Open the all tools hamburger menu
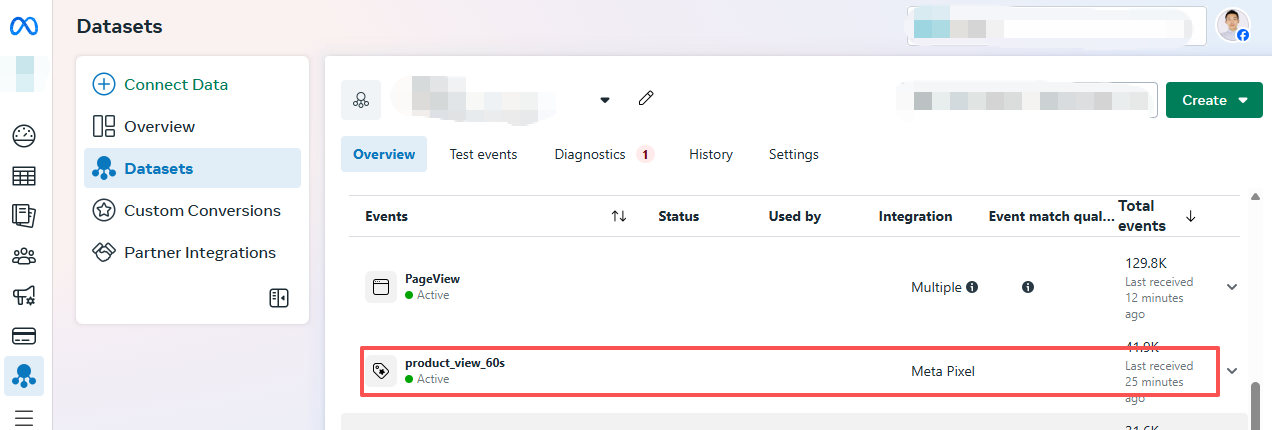Image resolution: width=1272 pixels, height=430 pixels. click(24, 417)
